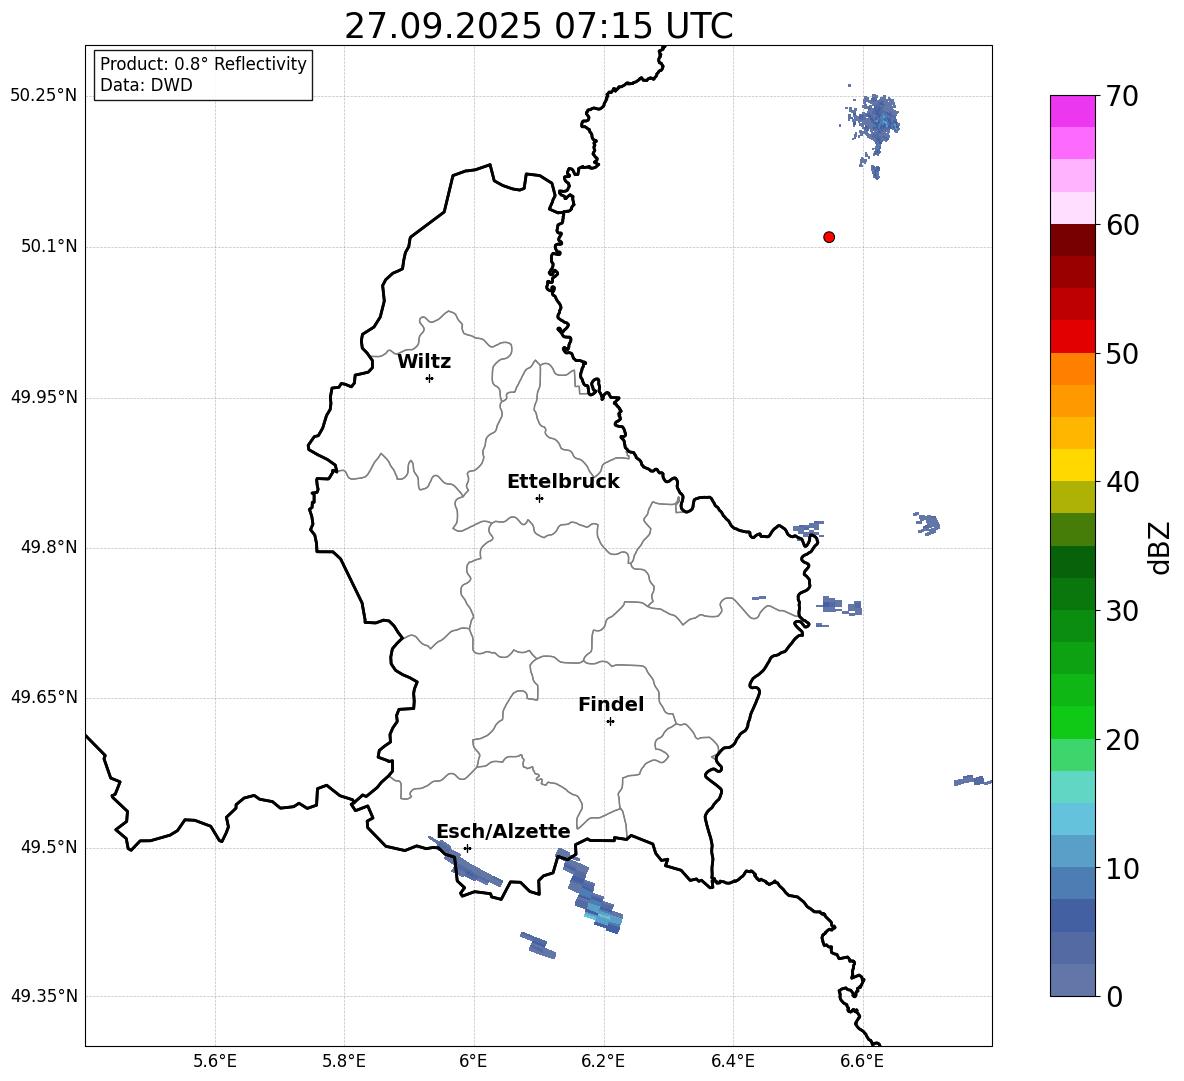Click the 49.8°N latitude label

coord(49,547)
